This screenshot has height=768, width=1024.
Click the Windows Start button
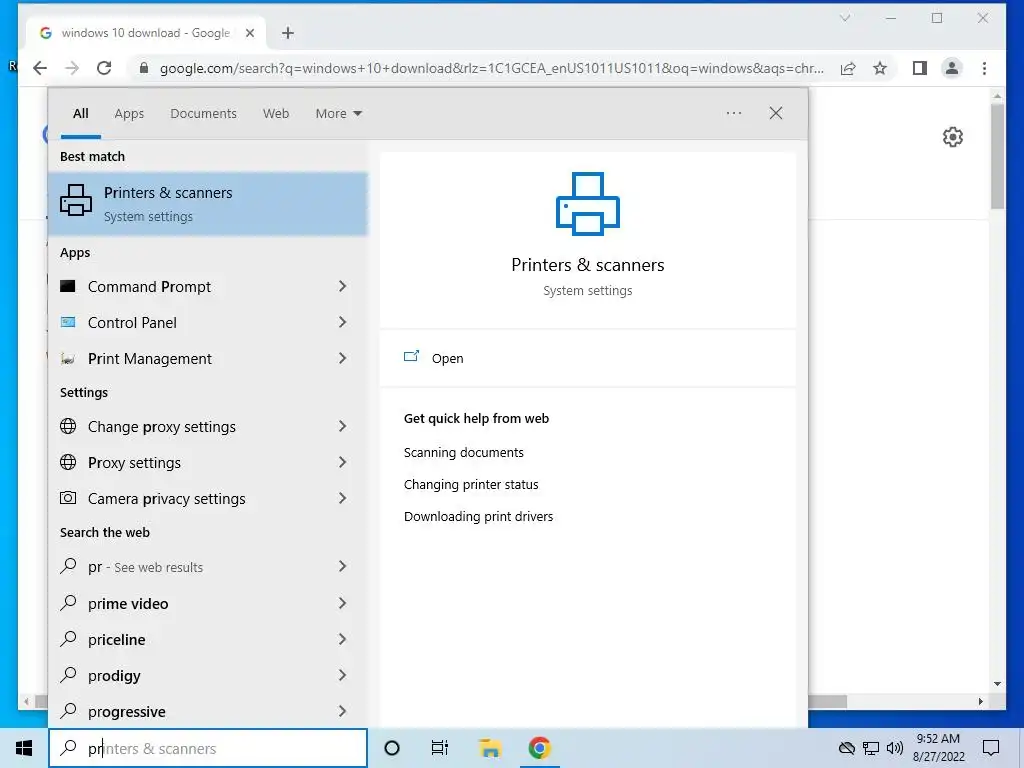(24, 748)
